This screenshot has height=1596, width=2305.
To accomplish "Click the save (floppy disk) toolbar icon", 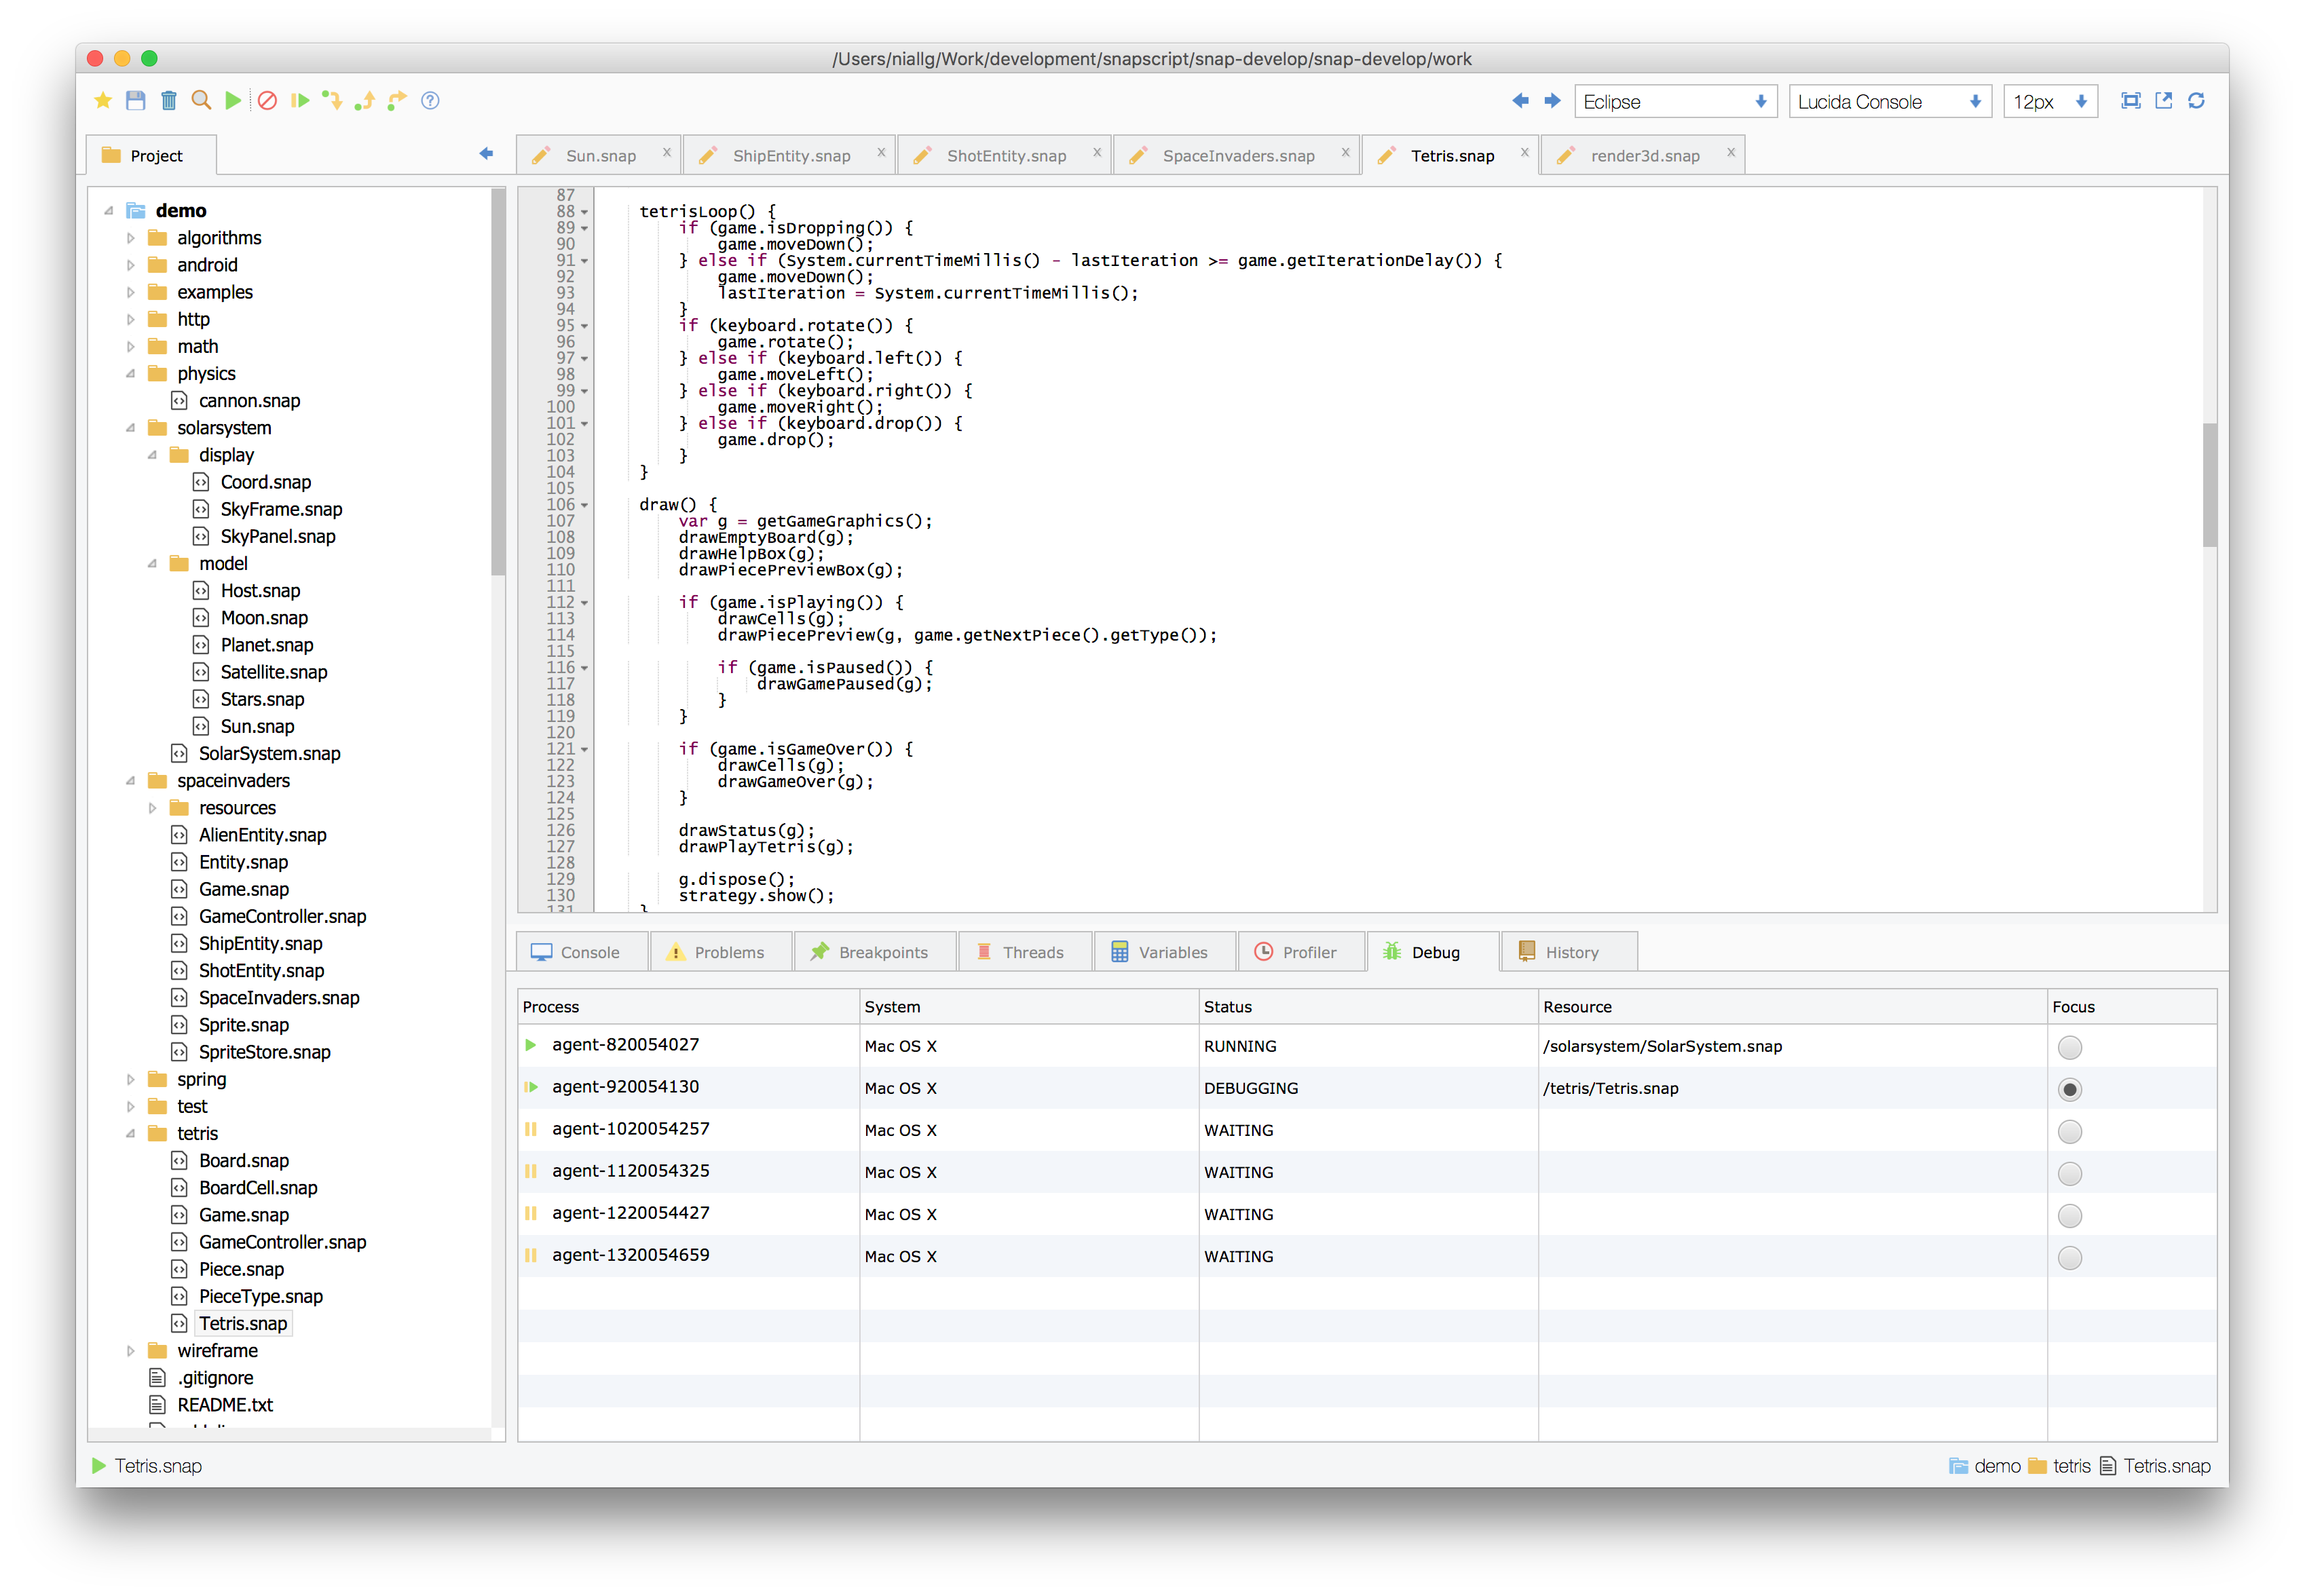I will (x=136, y=101).
